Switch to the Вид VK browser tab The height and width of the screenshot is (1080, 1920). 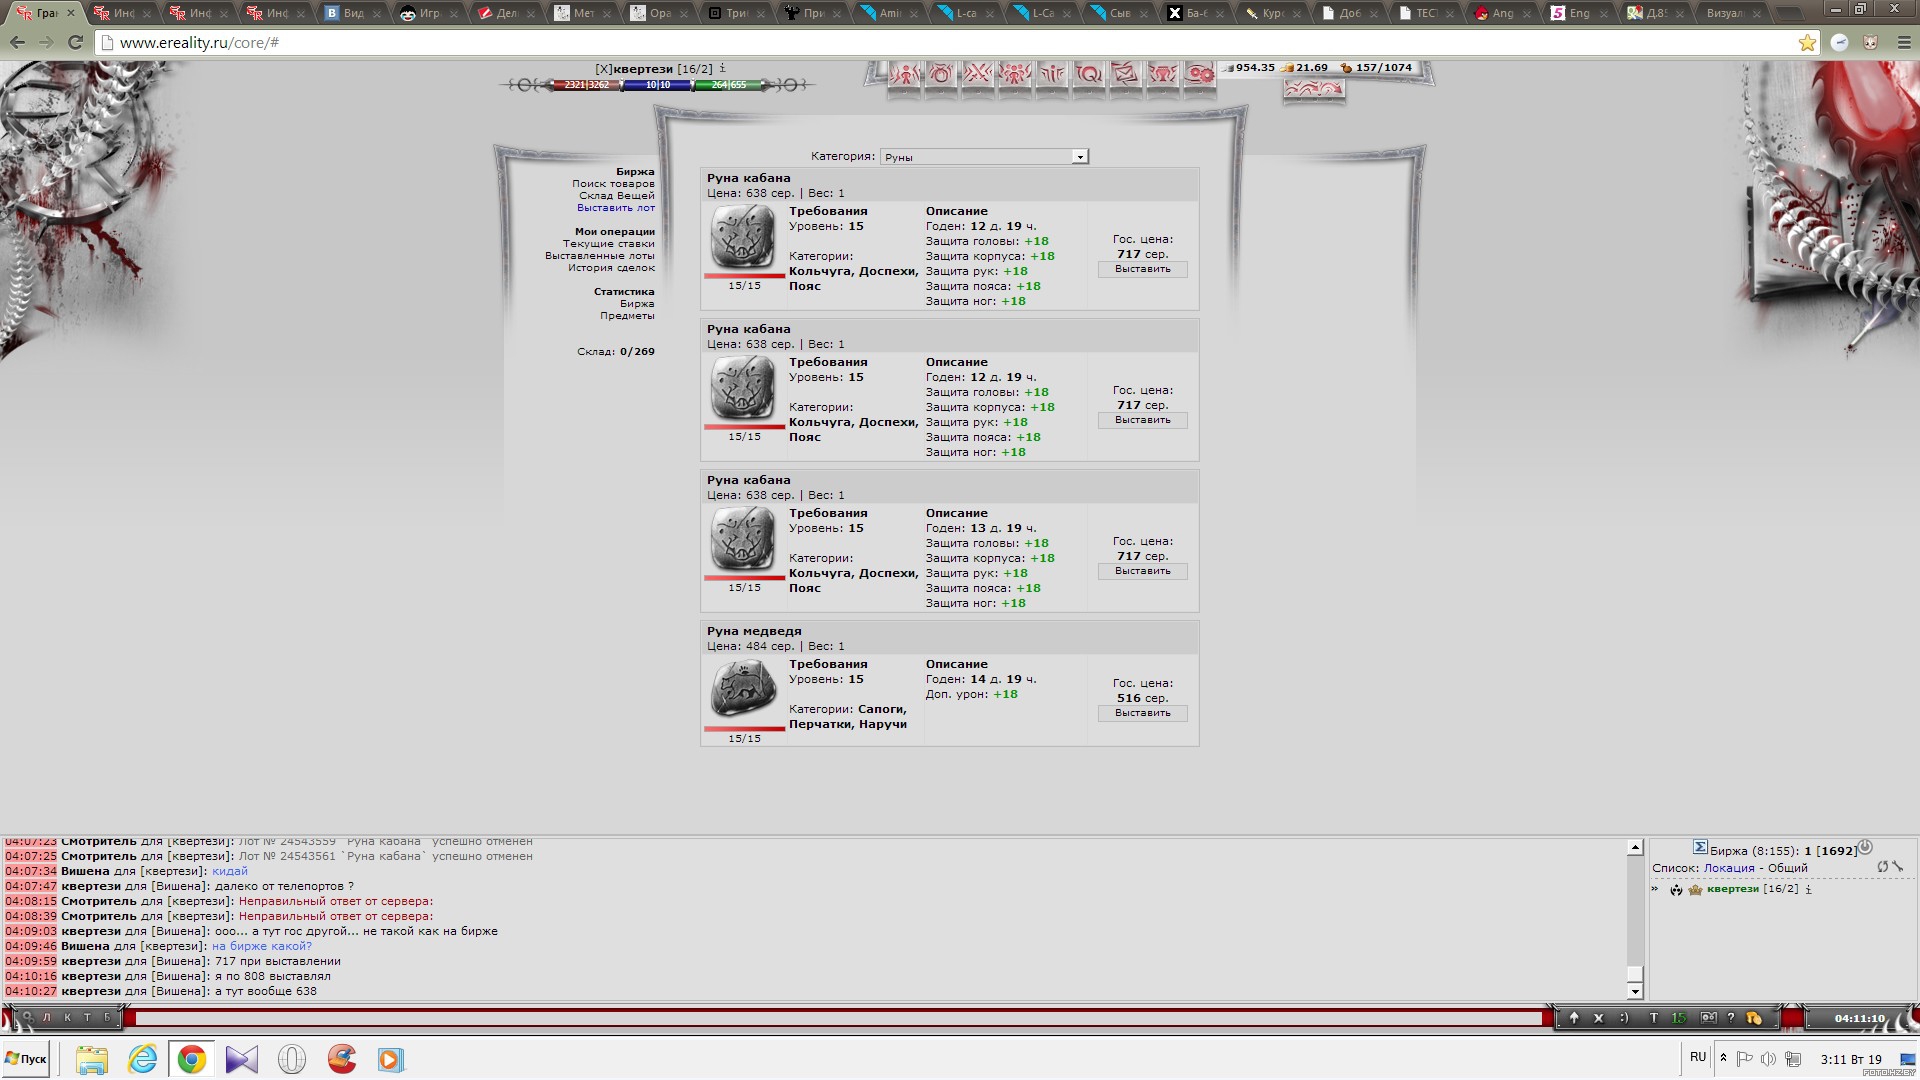tap(352, 13)
